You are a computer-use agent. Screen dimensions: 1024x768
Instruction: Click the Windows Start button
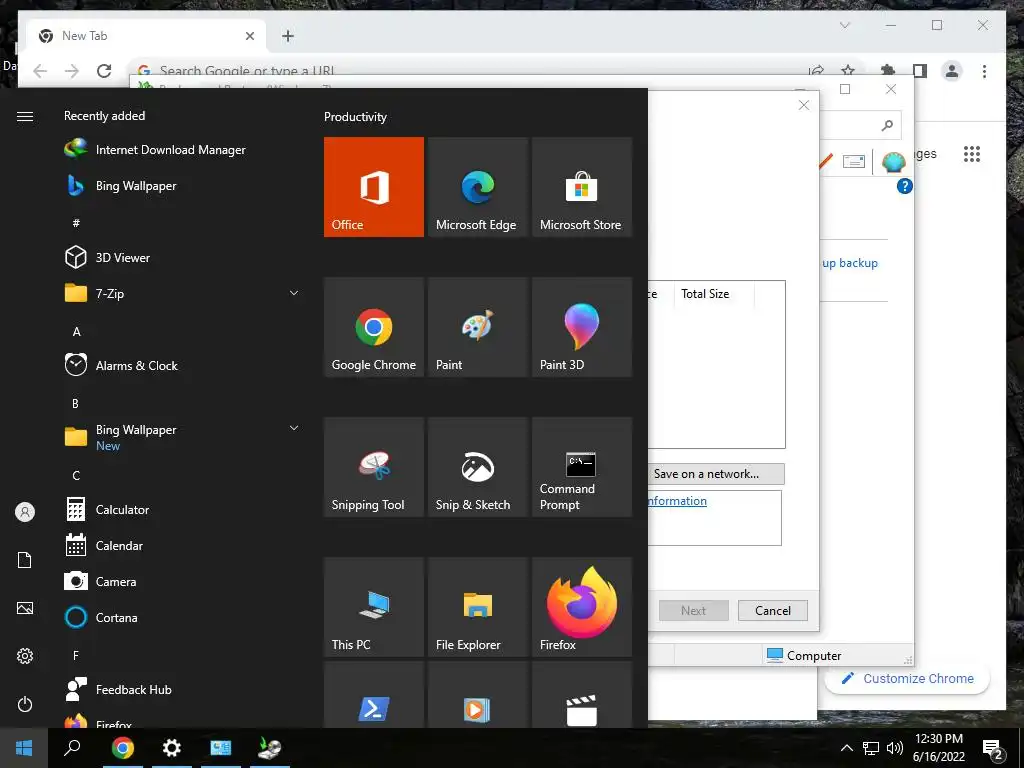tap(24, 748)
